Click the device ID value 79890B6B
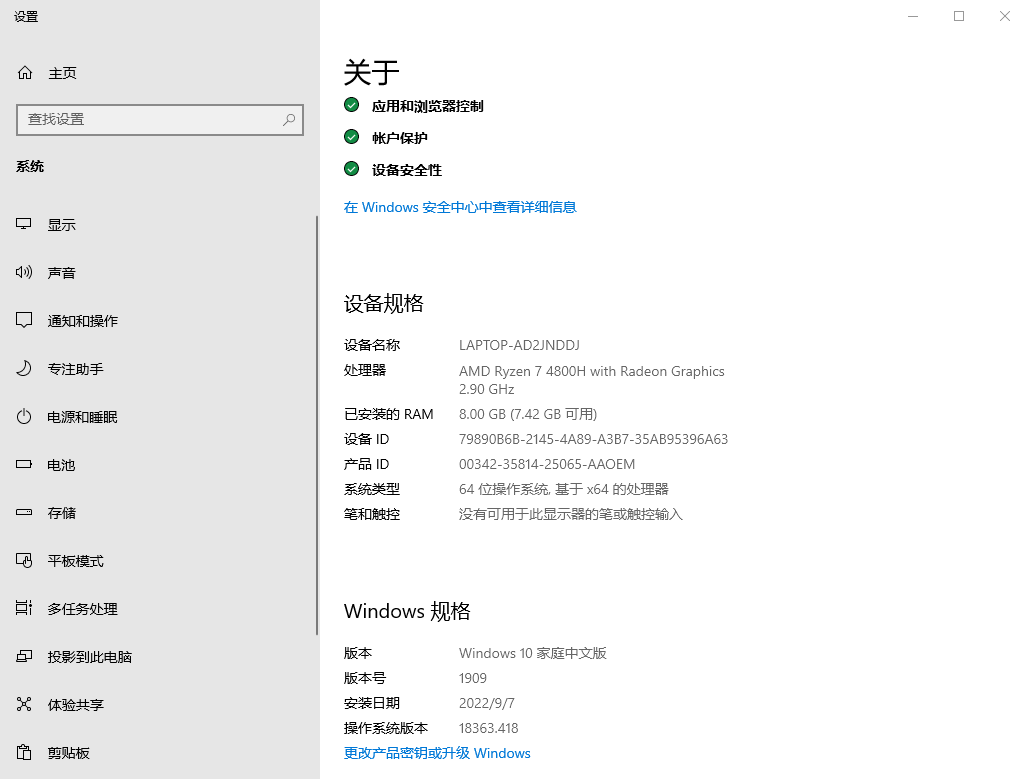Image resolution: width=1028 pixels, height=779 pixels. tap(593, 439)
